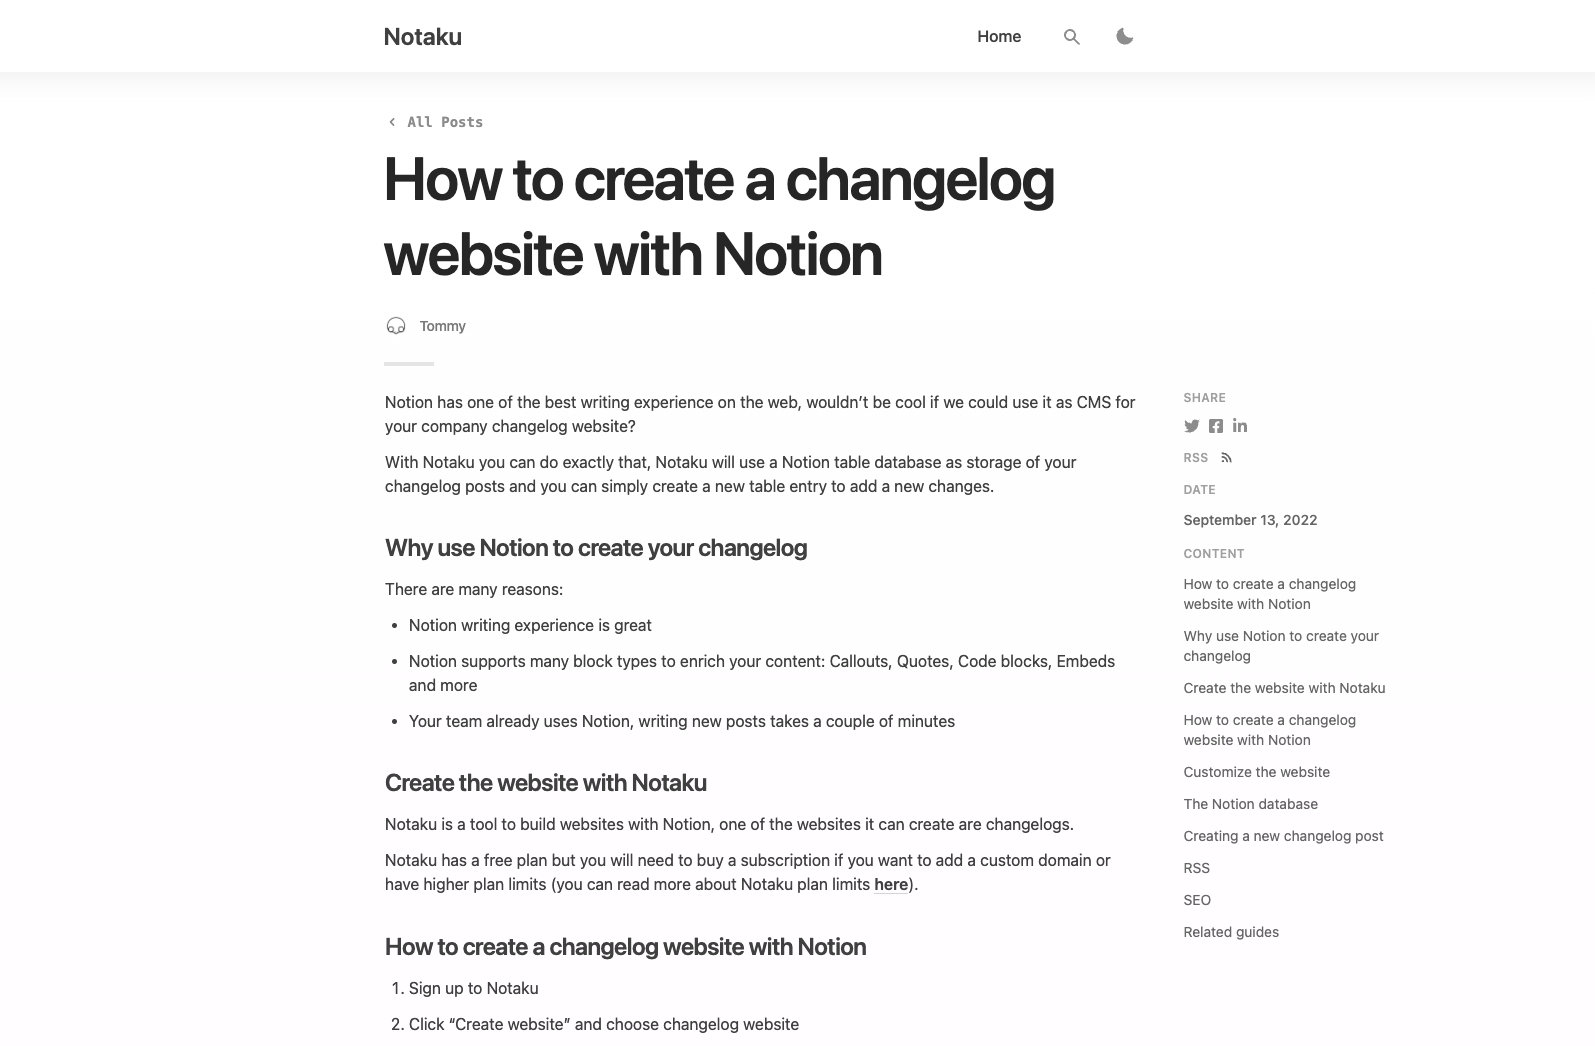
Task: Jump to 'Related guides' in contents
Action: pyautogui.click(x=1231, y=932)
